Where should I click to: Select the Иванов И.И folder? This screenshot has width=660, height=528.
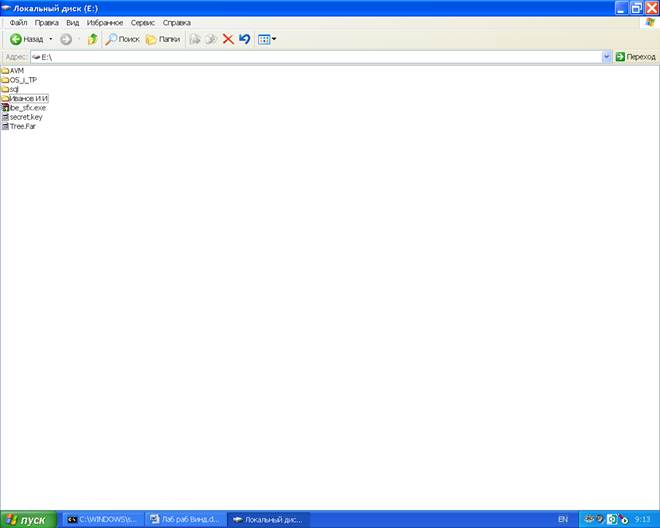click(x=25, y=99)
